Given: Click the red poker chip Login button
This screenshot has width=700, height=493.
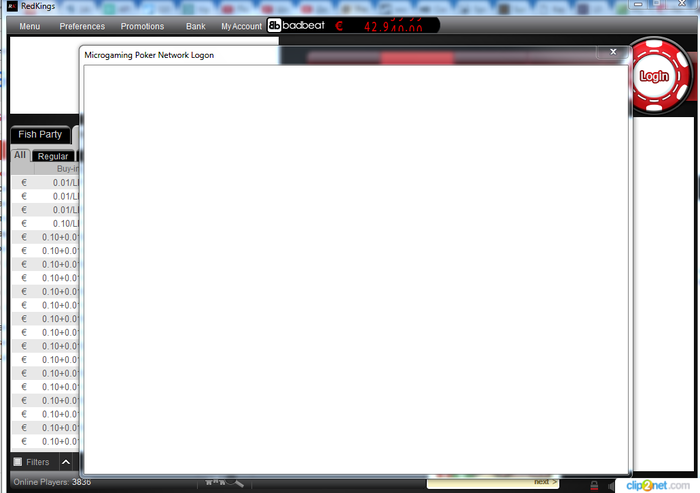Looking at the screenshot, I should tap(654, 76).
